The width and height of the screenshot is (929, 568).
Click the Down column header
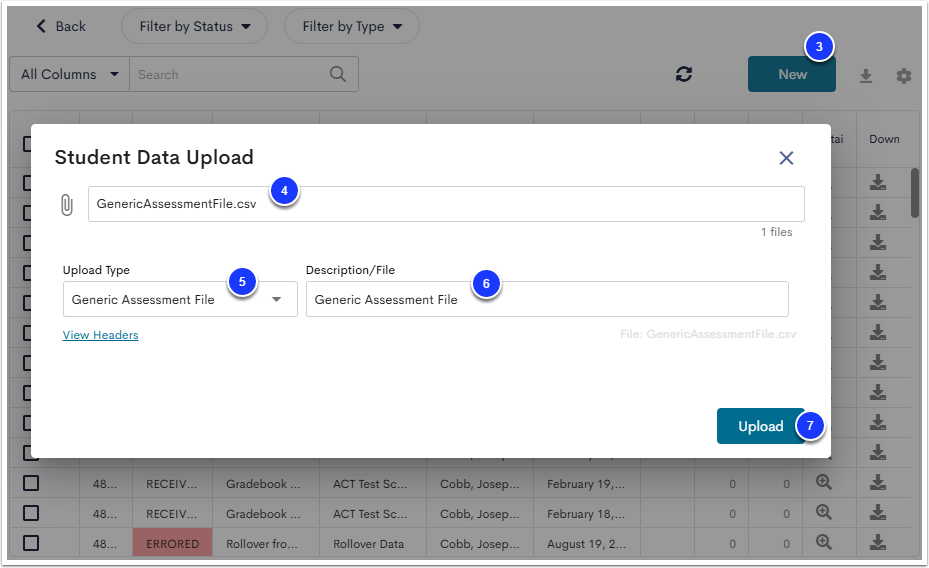click(x=884, y=139)
